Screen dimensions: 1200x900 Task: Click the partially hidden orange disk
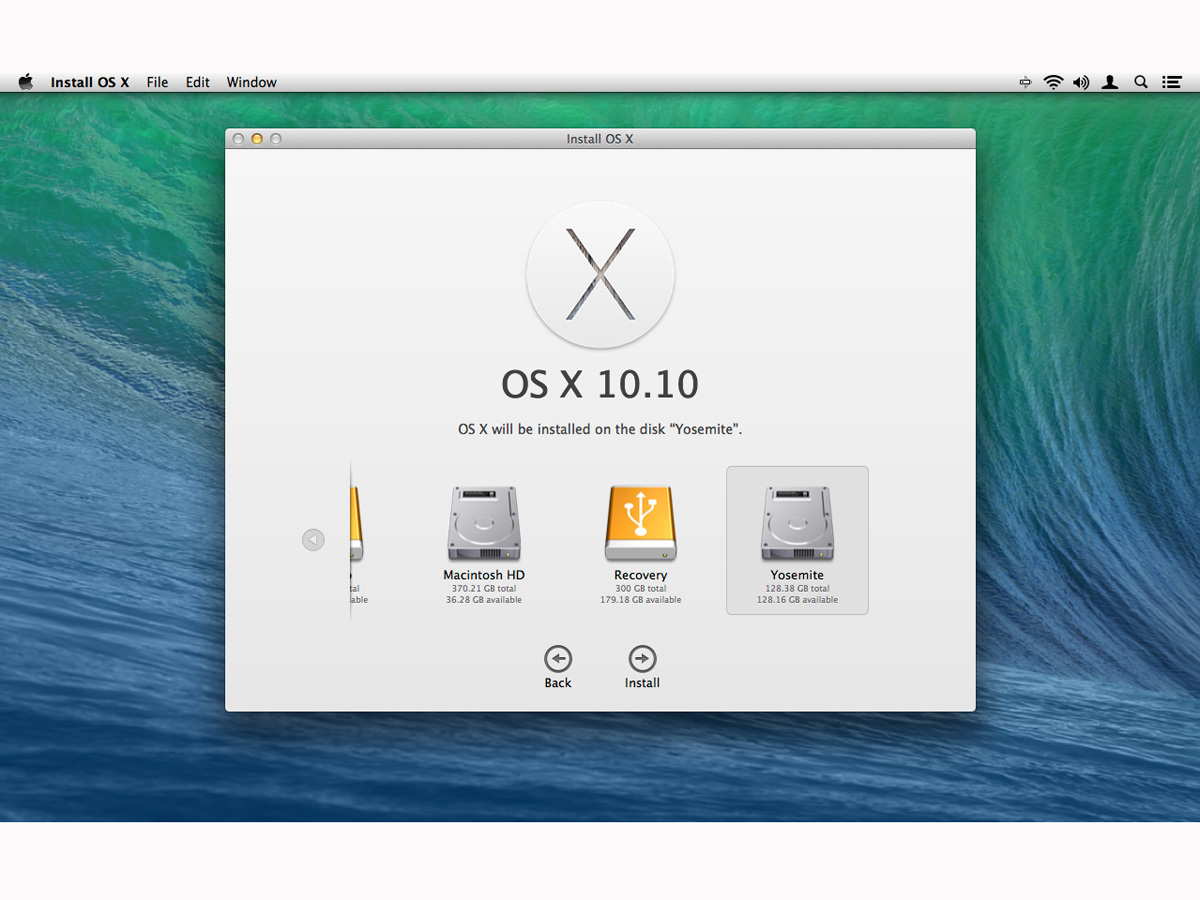[x=356, y=523]
